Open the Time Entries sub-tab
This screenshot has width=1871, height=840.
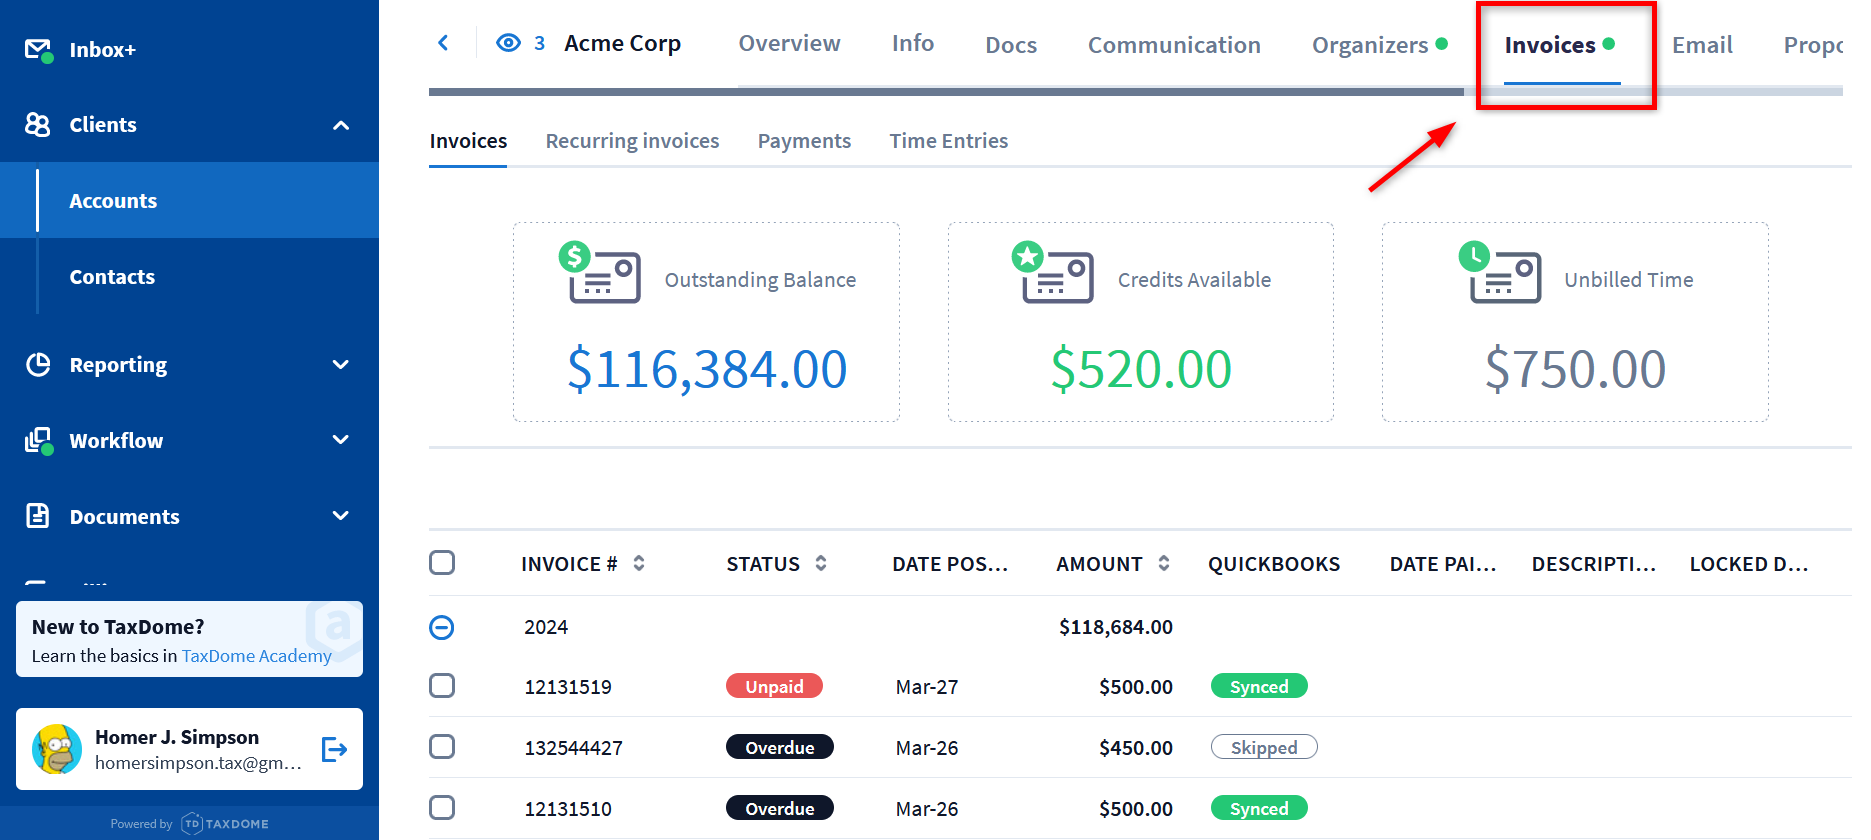[x=949, y=141]
